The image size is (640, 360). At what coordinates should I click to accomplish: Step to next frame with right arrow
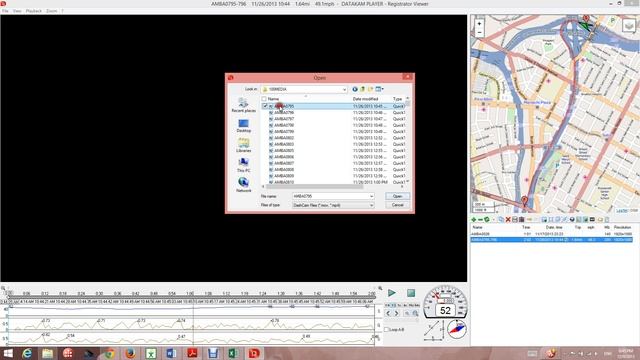[396, 313]
